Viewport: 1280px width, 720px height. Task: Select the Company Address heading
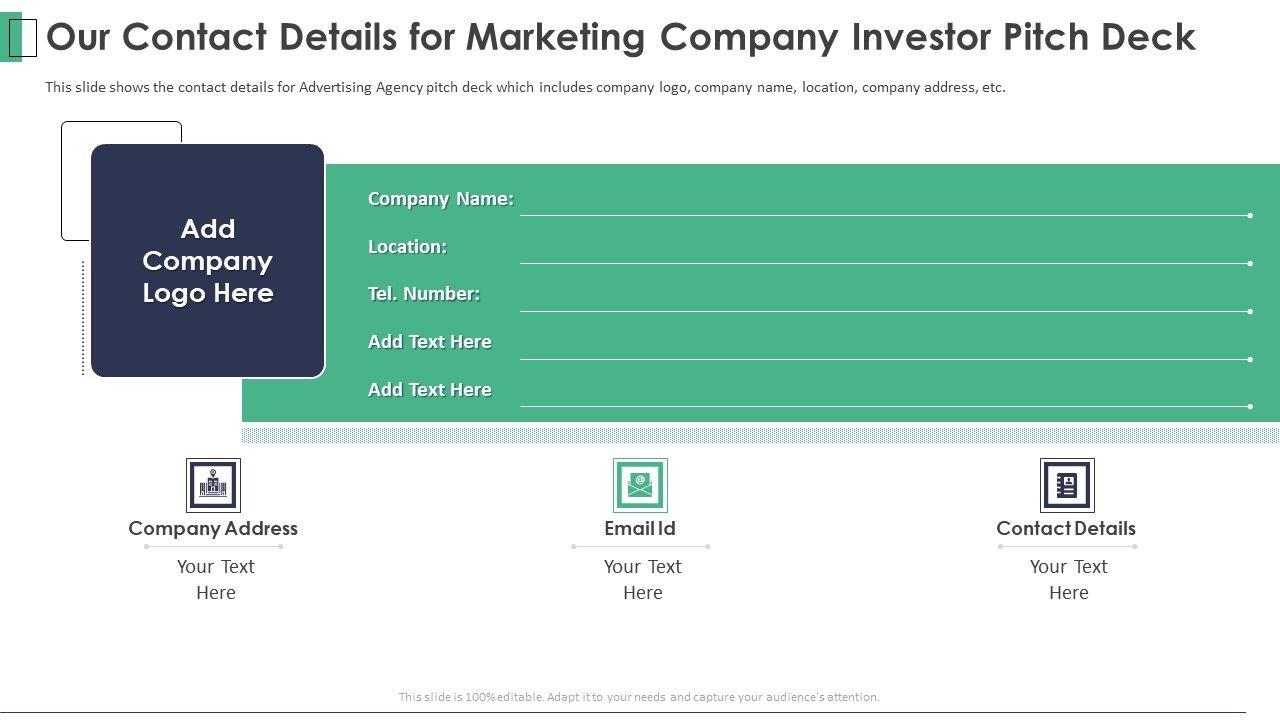(x=213, y=528)
